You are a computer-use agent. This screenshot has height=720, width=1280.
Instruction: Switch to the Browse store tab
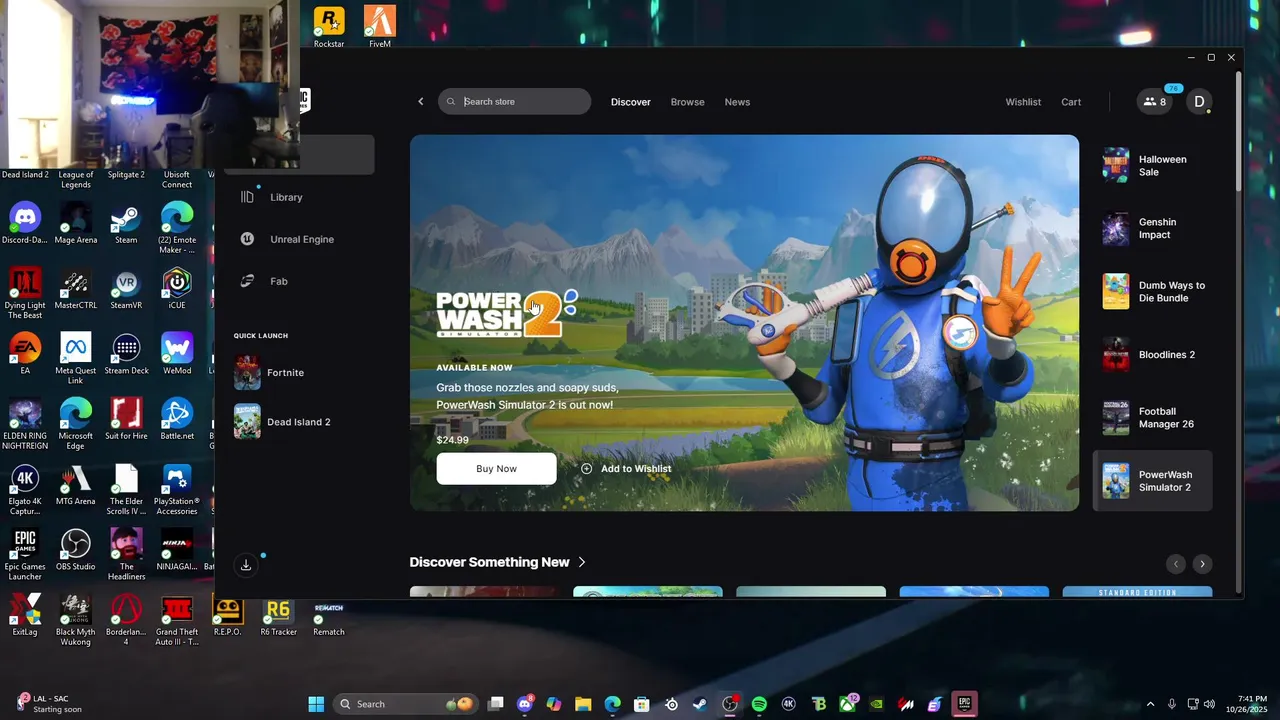point(687,102)
